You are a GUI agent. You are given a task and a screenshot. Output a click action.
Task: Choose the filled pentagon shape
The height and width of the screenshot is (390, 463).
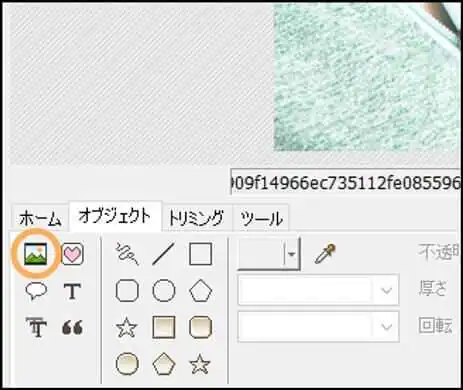pos(164,364)
